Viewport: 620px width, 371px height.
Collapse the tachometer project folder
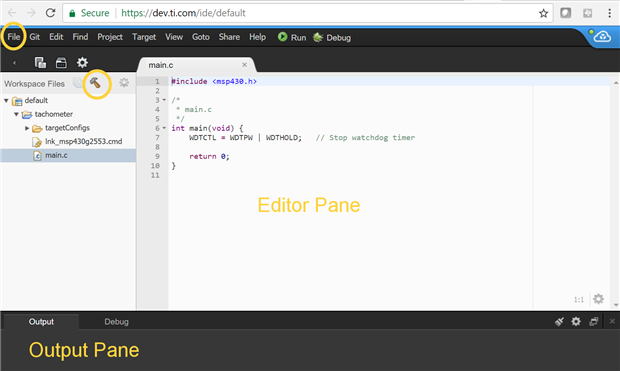[x=16, y=114]
